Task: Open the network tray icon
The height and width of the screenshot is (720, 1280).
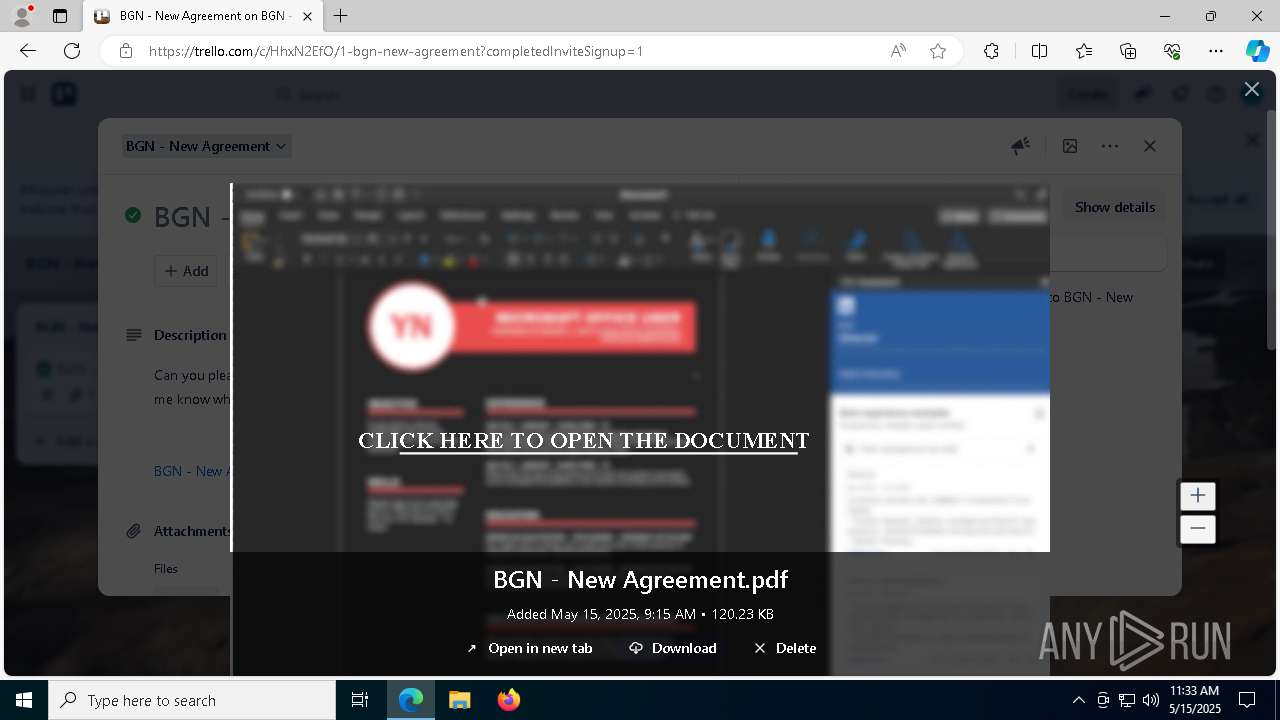Action: tap(1127, 700)
